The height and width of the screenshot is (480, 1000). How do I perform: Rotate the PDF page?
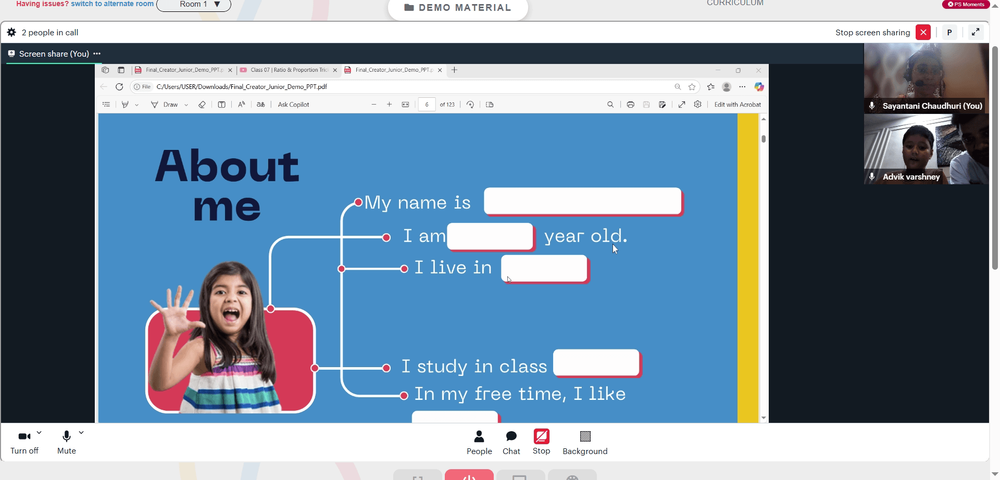(470, 105)
